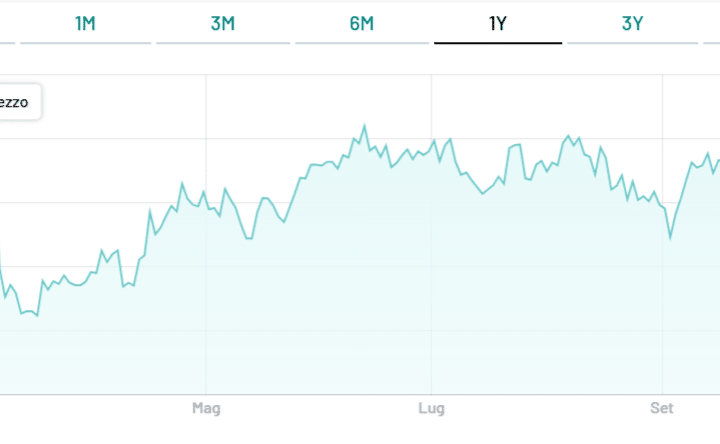Click the price line at the Set gridline
This screenshot has height=444, width=720.
coord(662,207)
